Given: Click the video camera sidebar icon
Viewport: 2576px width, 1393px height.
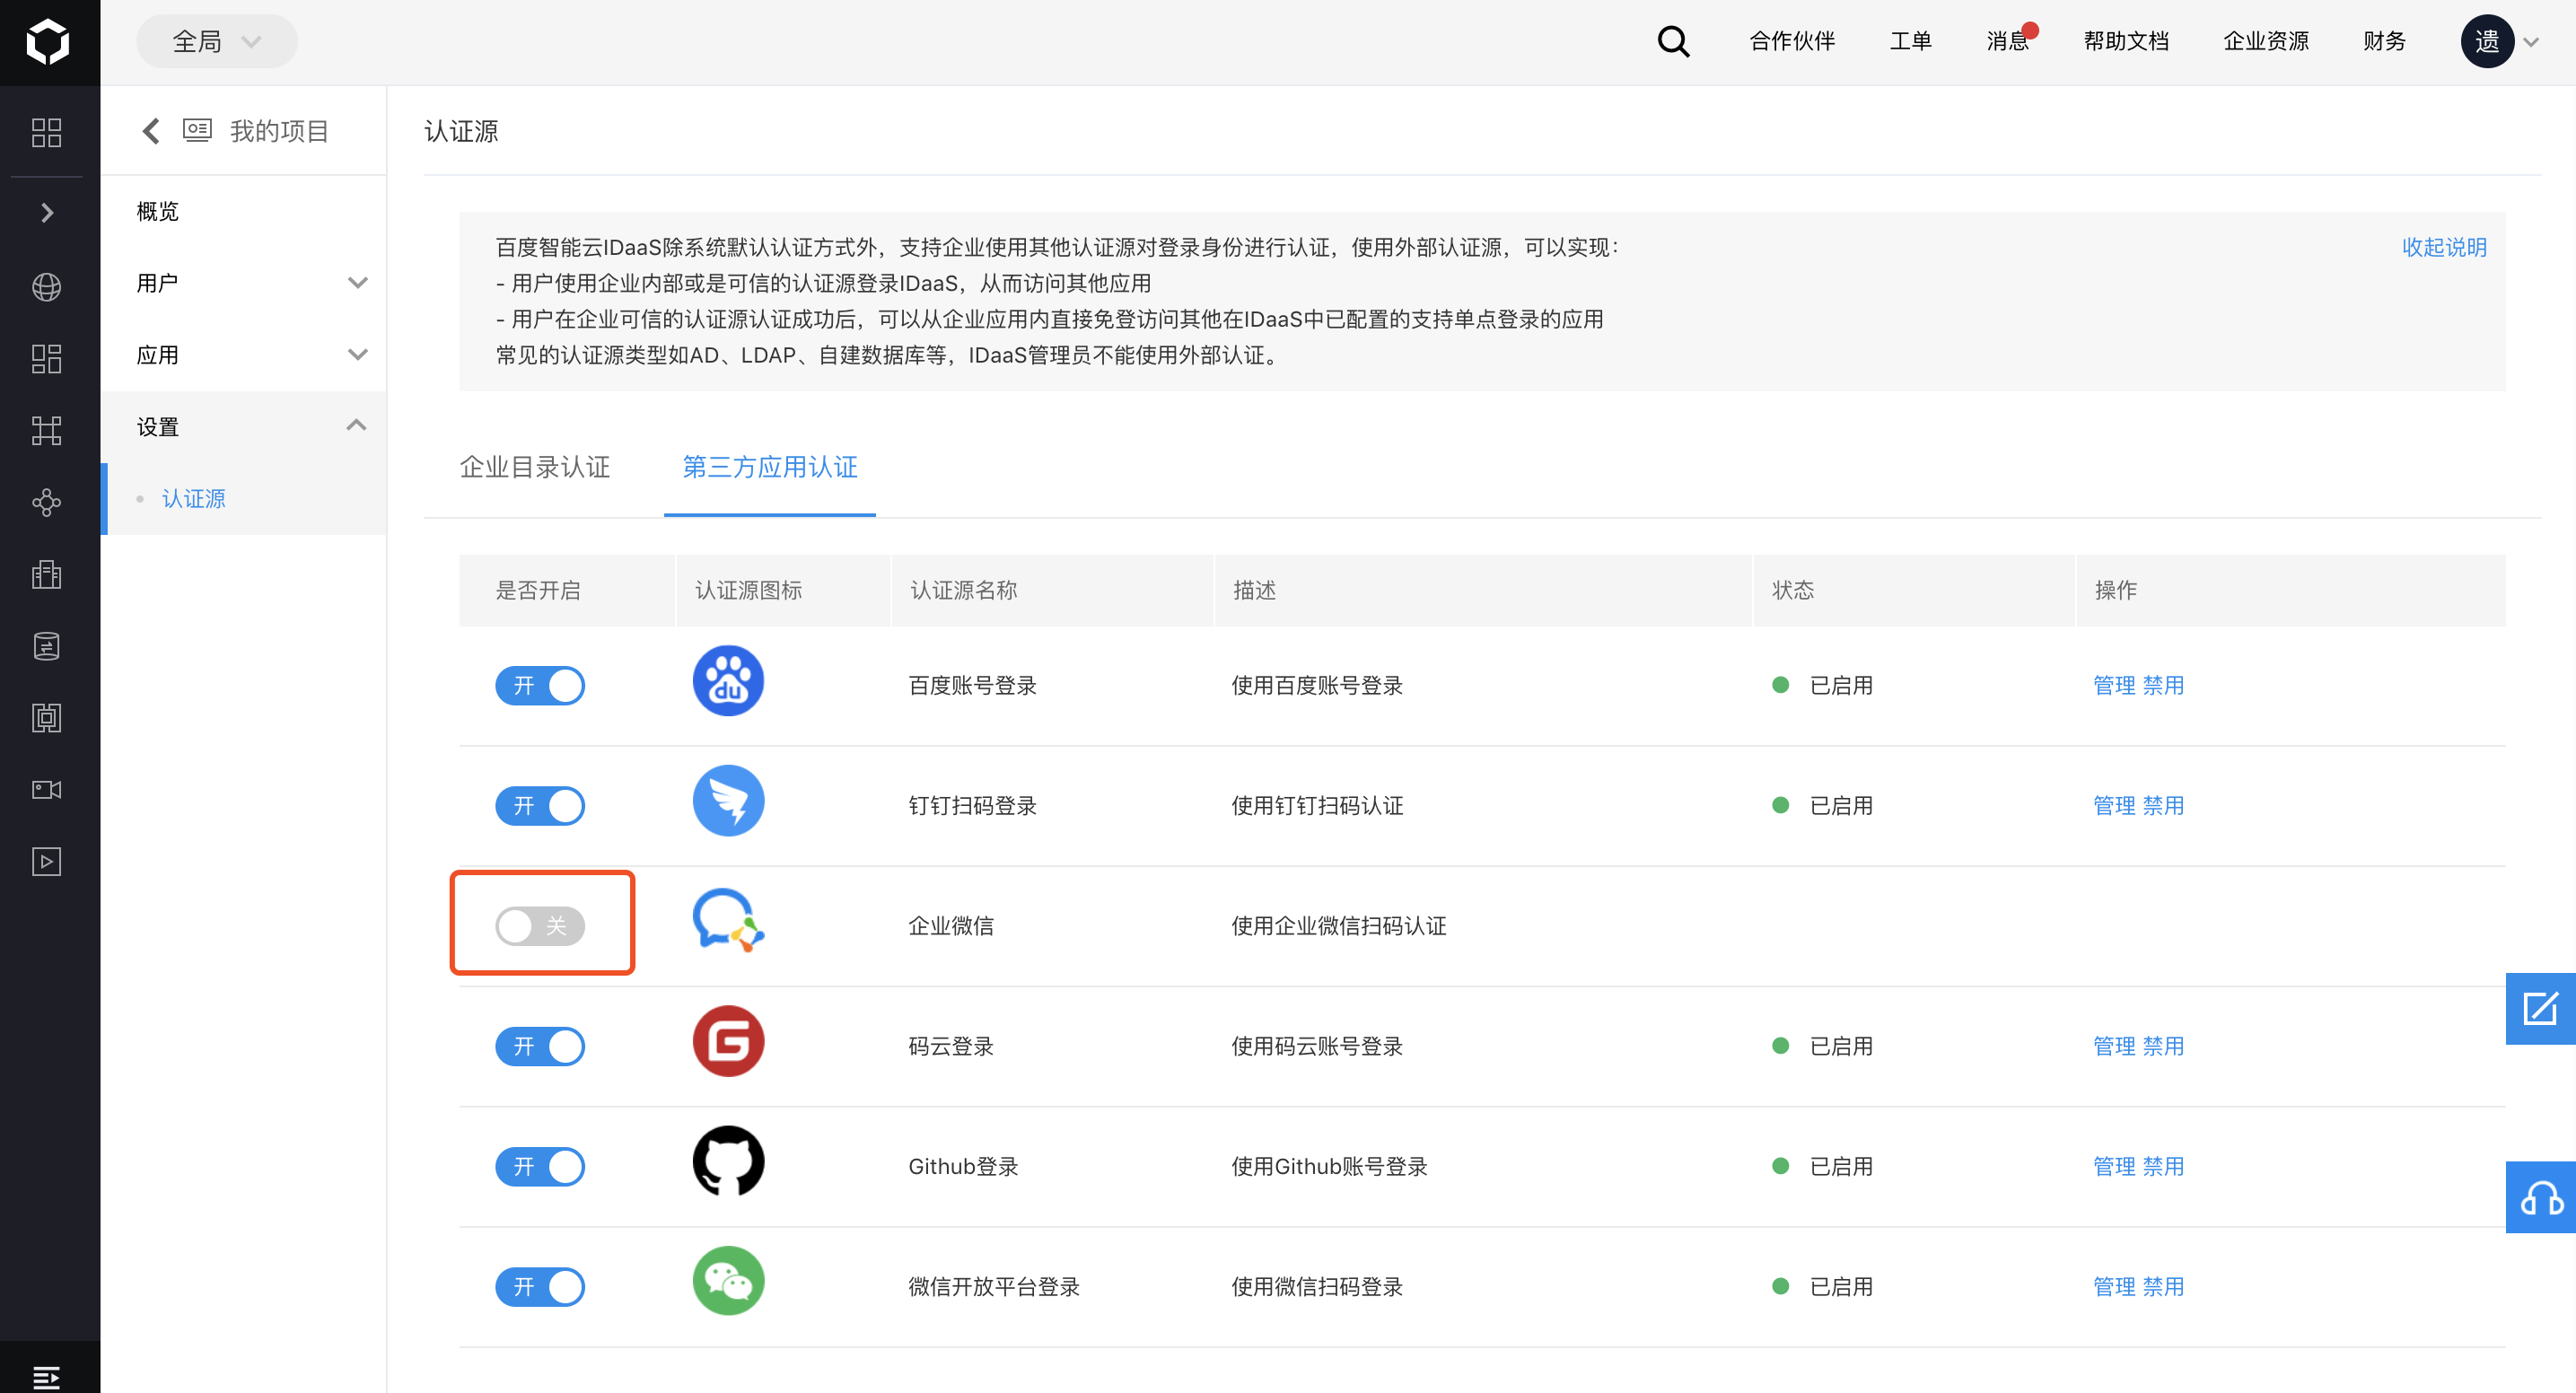Looking at the screenshot, I should pos(46,790).
